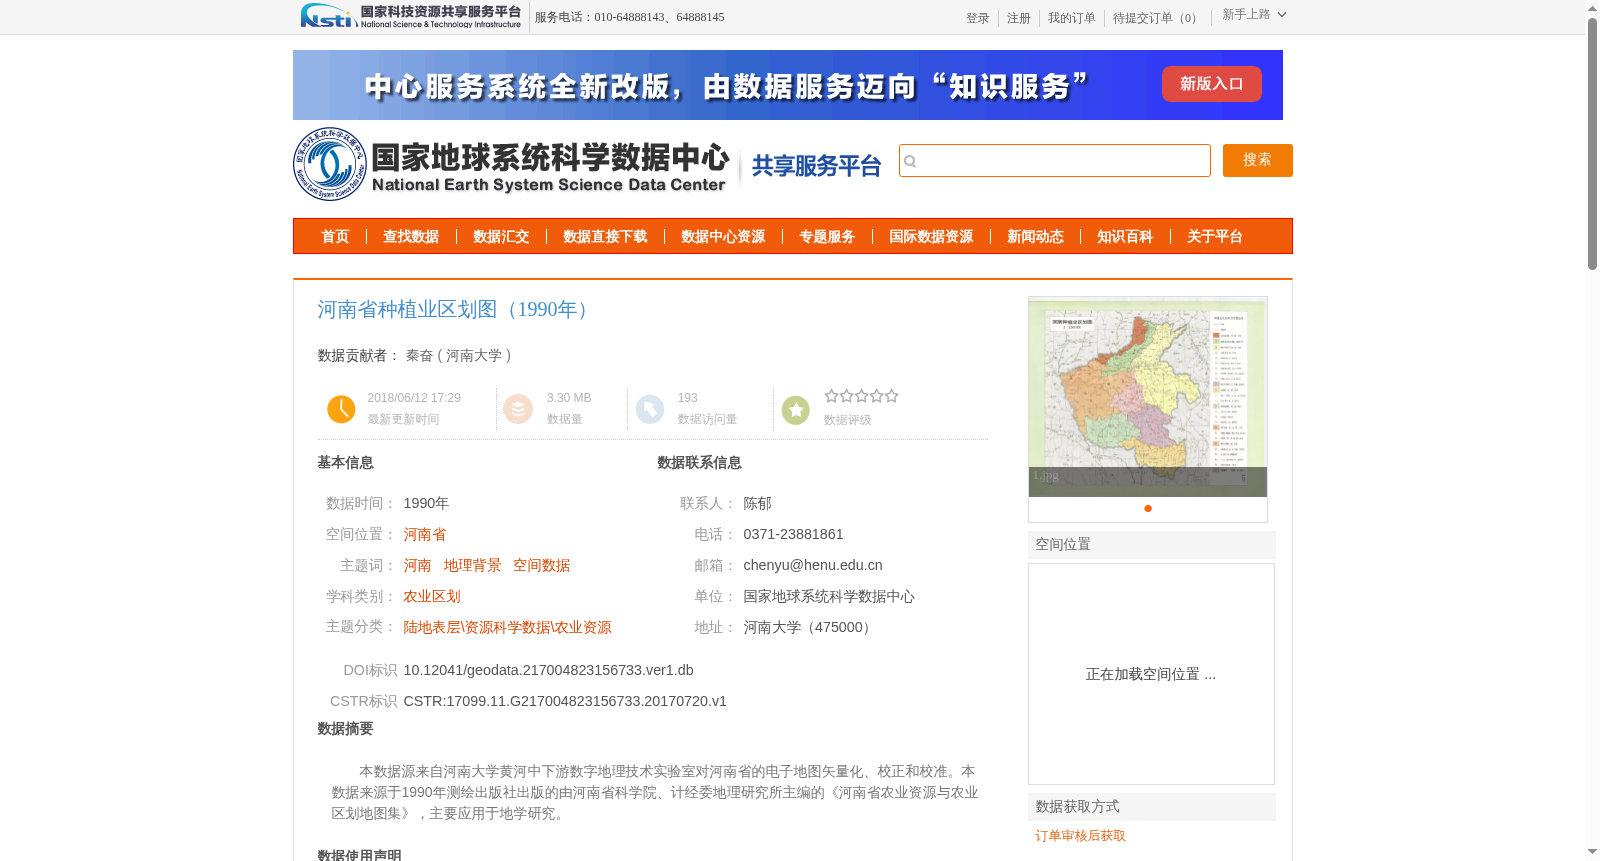This screenshot has height=861, width=1600.
Task: Select the orange carousel dot under map
Action: pyautogui.click(x=1148, y=508)
